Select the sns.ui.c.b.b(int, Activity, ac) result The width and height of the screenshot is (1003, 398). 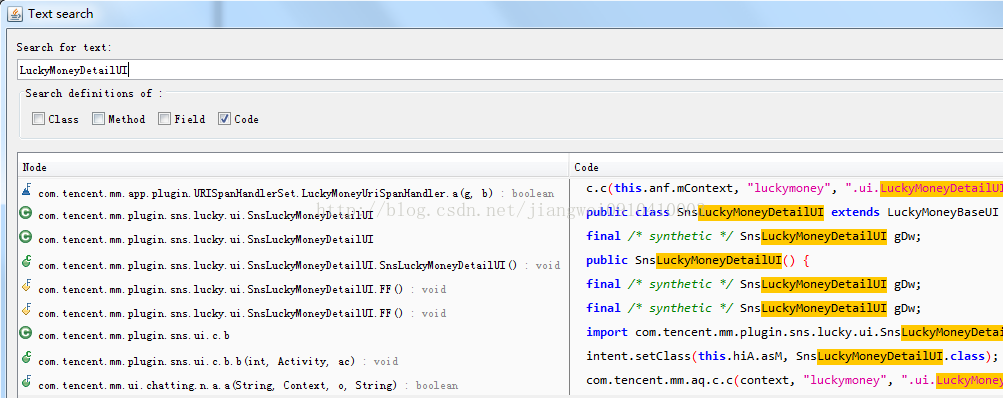(218, 361)
